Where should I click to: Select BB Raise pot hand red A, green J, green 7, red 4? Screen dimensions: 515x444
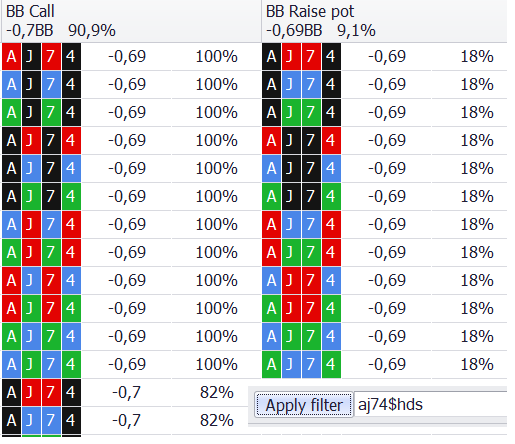coord(301,252)
